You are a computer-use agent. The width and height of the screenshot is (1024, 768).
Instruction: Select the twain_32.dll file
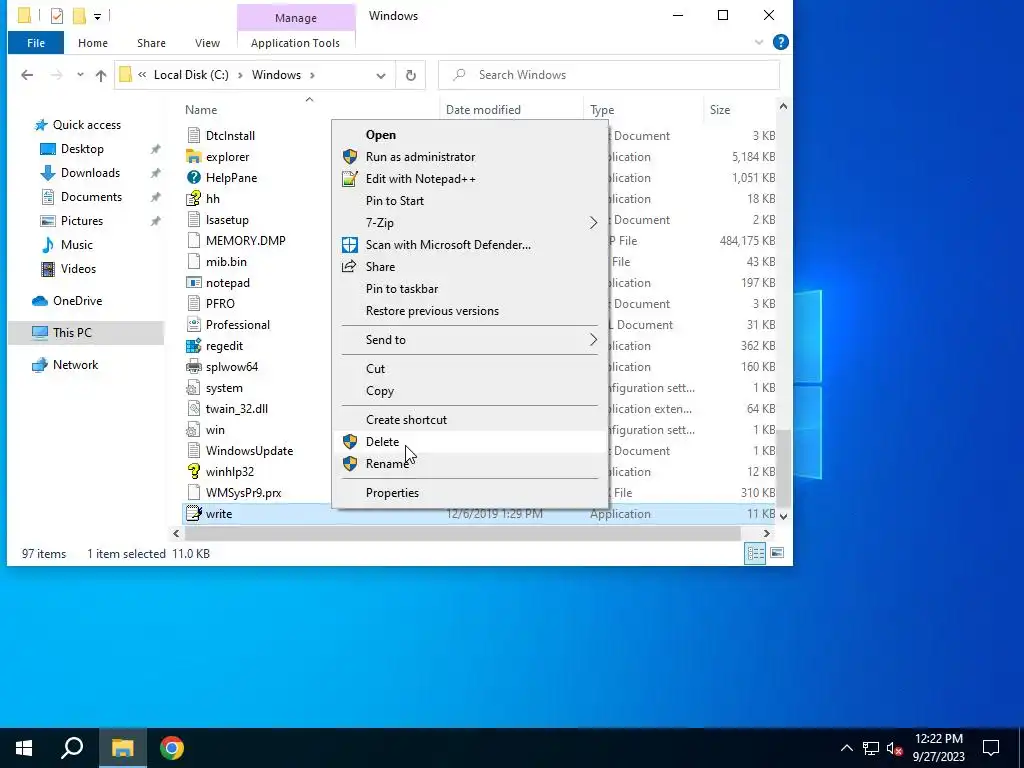pyautogui.click(x=236, y=409)
